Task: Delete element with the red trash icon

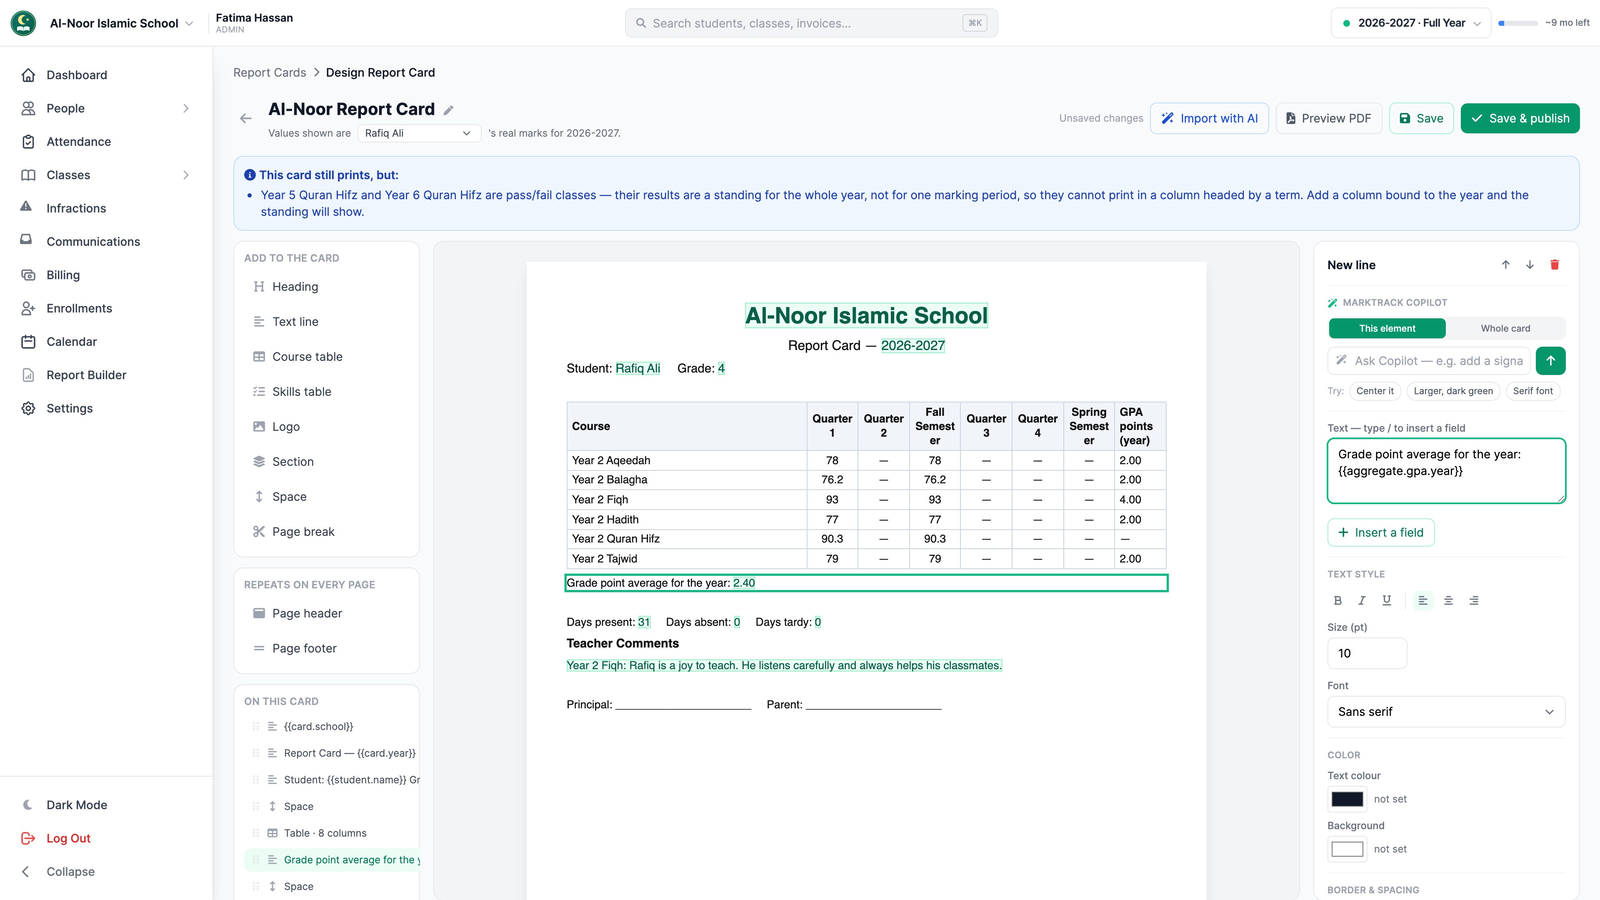Action: click(x=1555, y=265)
